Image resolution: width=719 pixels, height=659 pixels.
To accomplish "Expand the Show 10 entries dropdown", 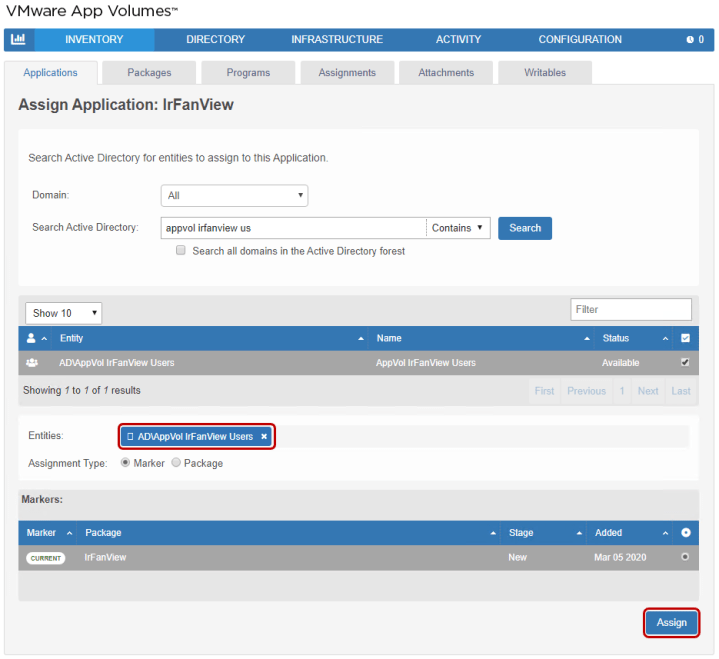I will (x=63, y=313).
